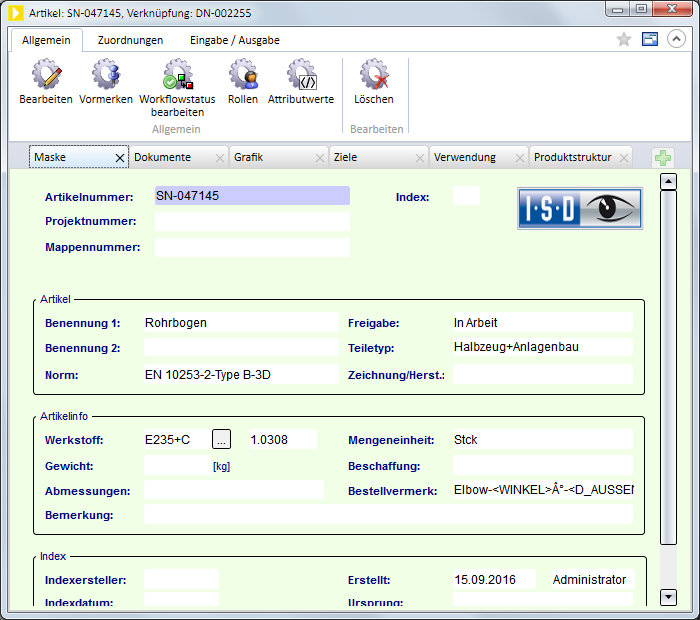Screen dimensions: 700x620
Task: Click the Erstellt date 15.09.2016
Action: (x=494, y=579)
